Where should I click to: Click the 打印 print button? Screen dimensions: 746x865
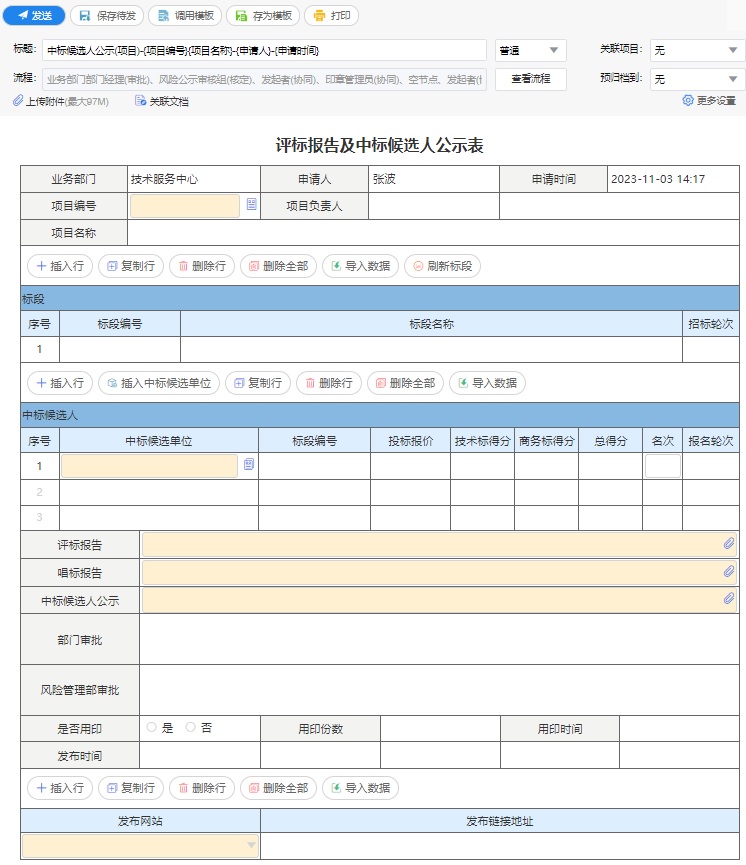[332, 15]
